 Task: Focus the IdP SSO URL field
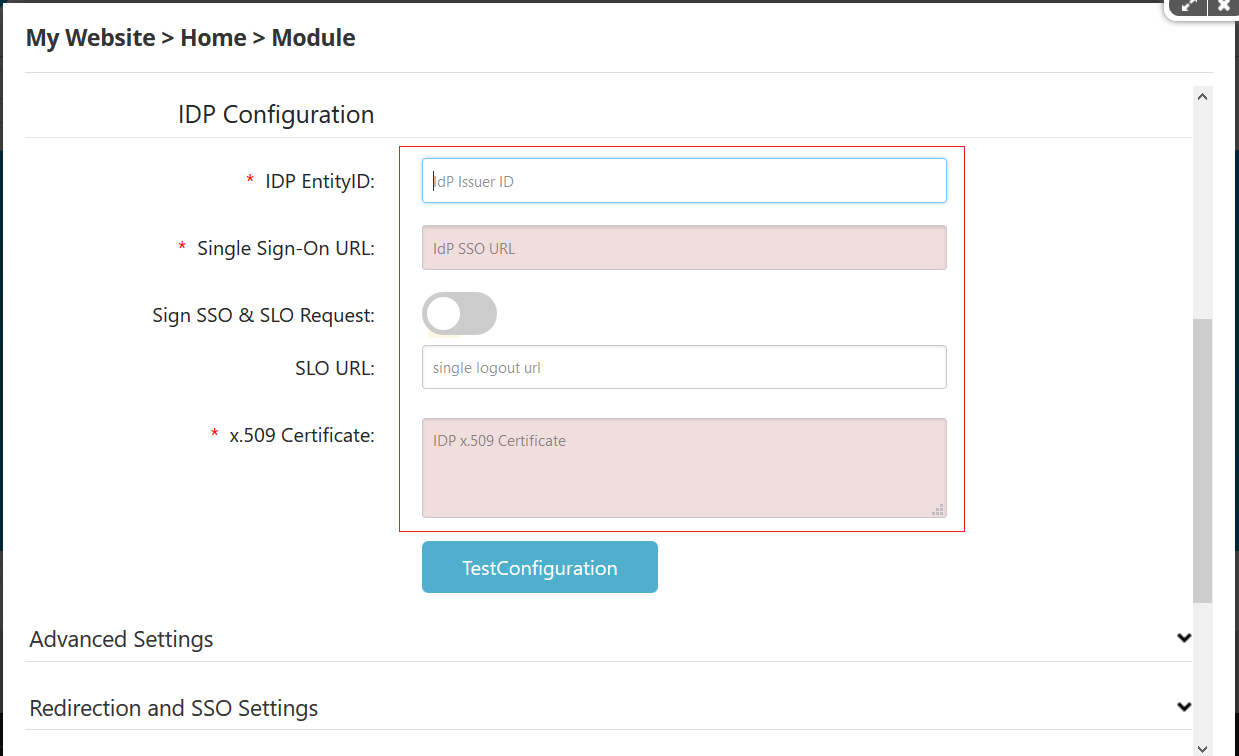pyautogui.click(x=684, y=248)
